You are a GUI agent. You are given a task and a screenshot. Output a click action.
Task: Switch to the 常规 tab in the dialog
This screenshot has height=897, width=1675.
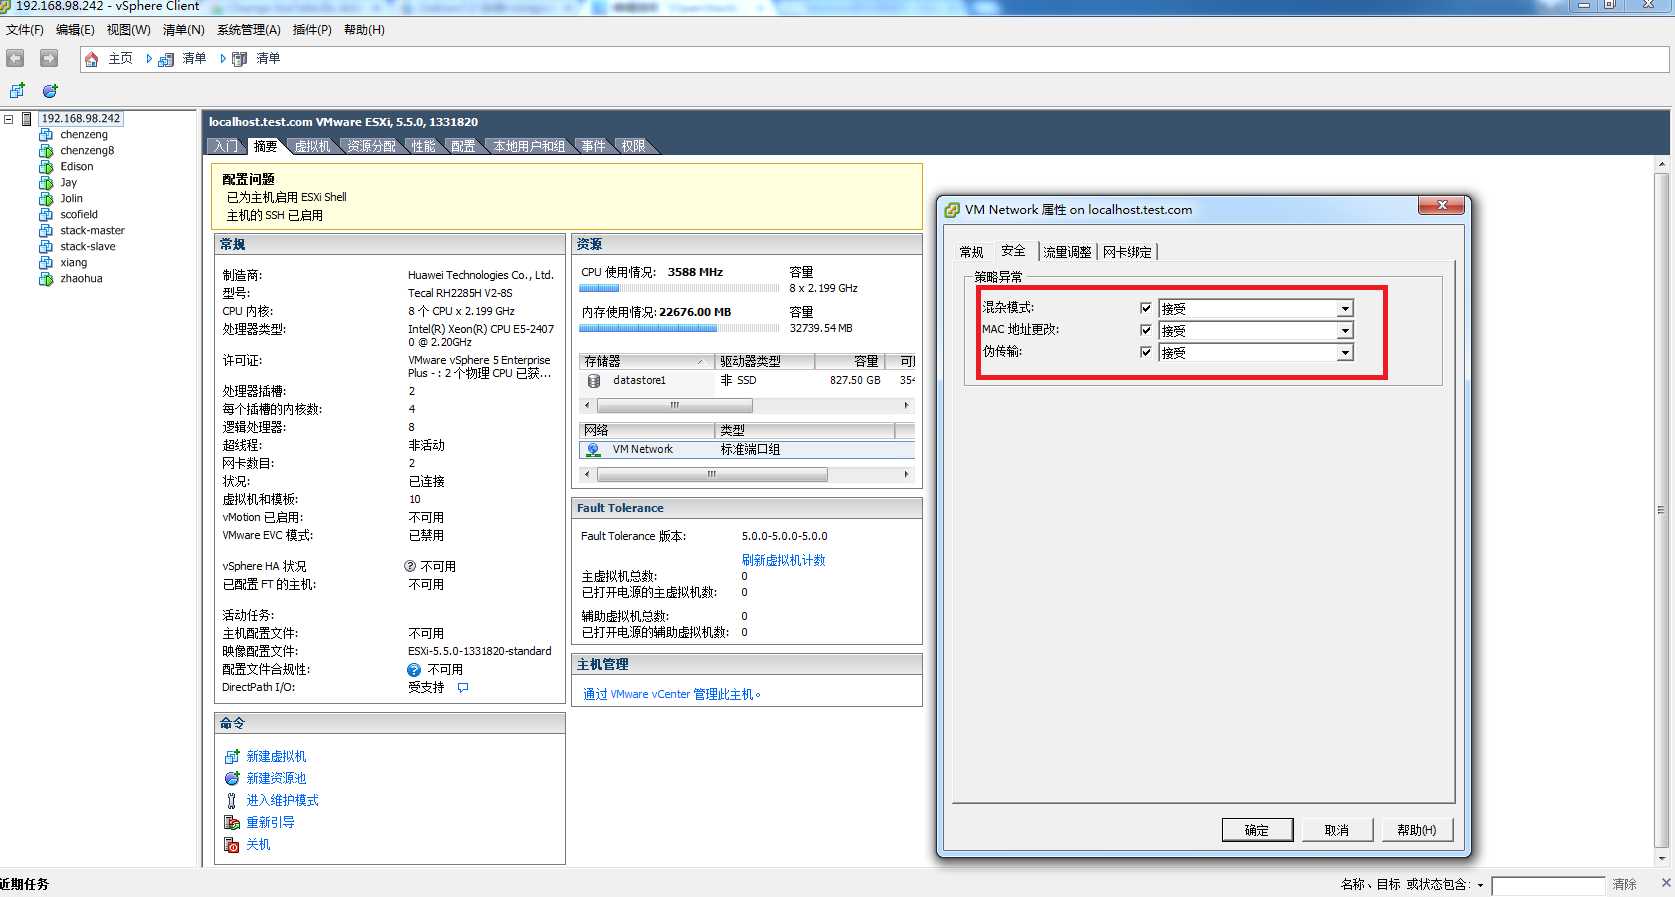point(971,252)
